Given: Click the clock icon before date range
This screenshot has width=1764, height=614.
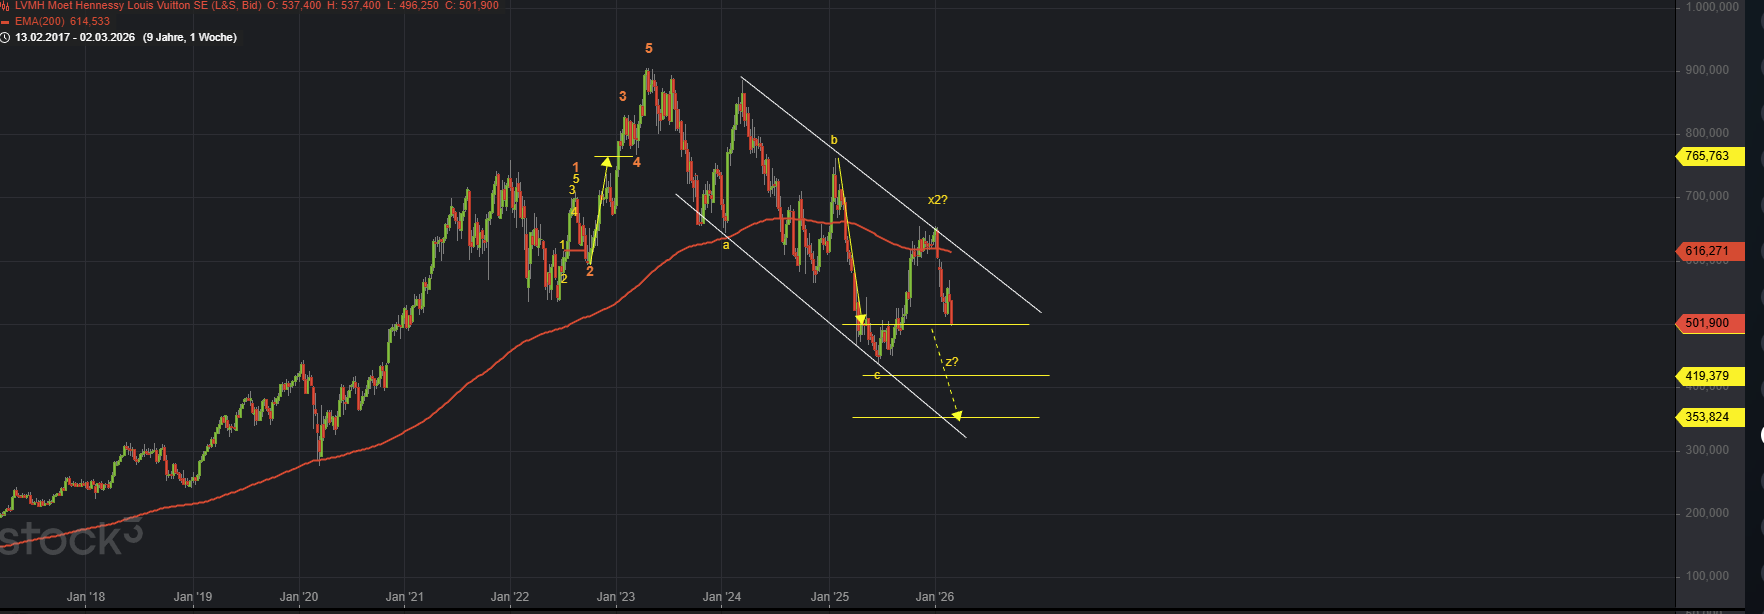Looking at the screenshot, I should [5, 37].
